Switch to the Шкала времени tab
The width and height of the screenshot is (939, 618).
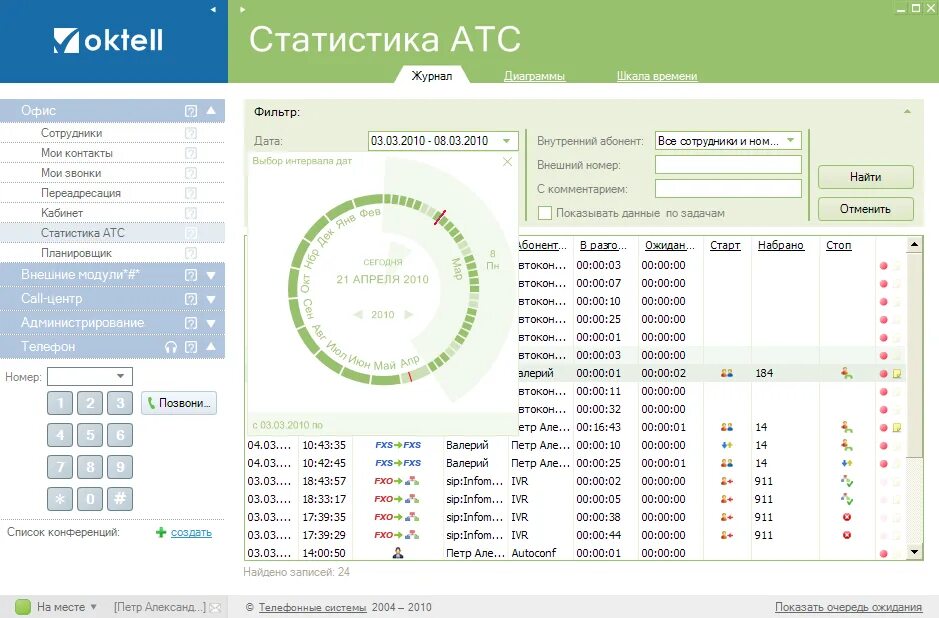click(657, 76)
